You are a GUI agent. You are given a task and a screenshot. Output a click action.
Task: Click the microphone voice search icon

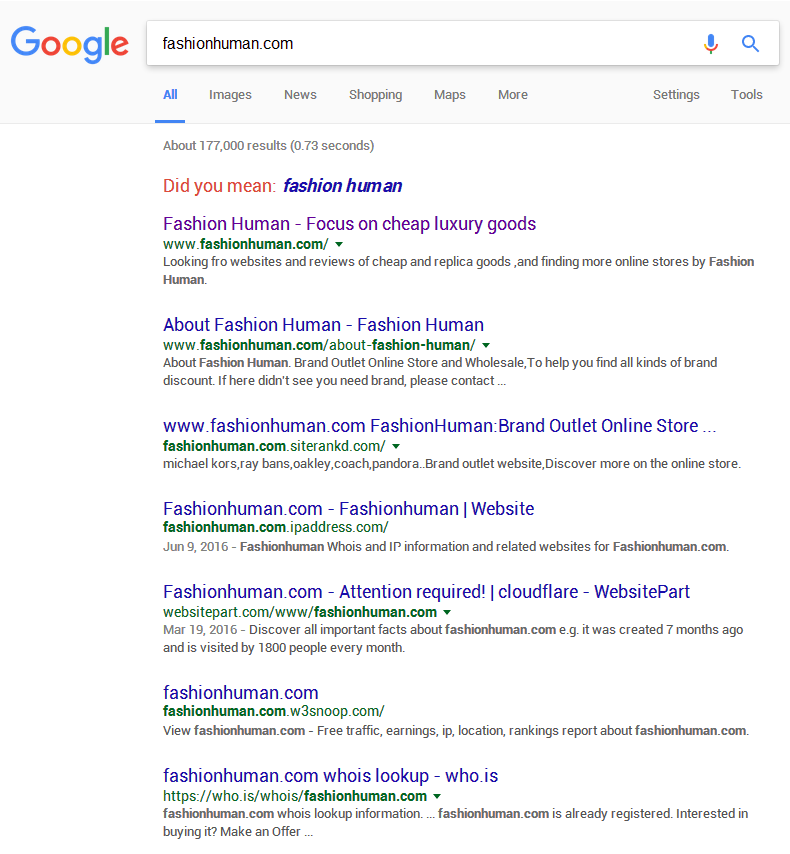[710, 44]
